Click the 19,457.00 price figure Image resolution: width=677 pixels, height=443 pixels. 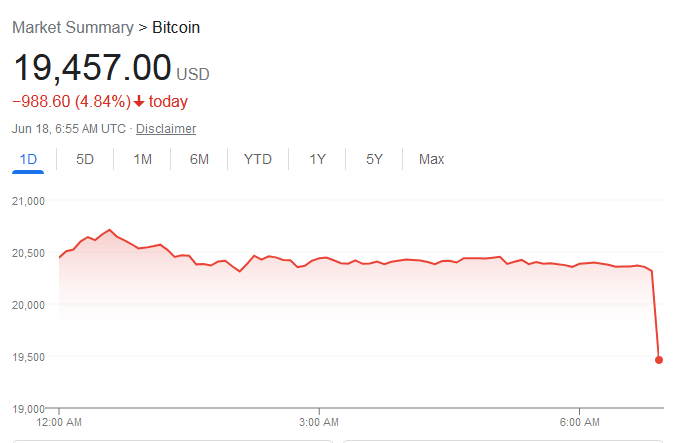point(92,67)
